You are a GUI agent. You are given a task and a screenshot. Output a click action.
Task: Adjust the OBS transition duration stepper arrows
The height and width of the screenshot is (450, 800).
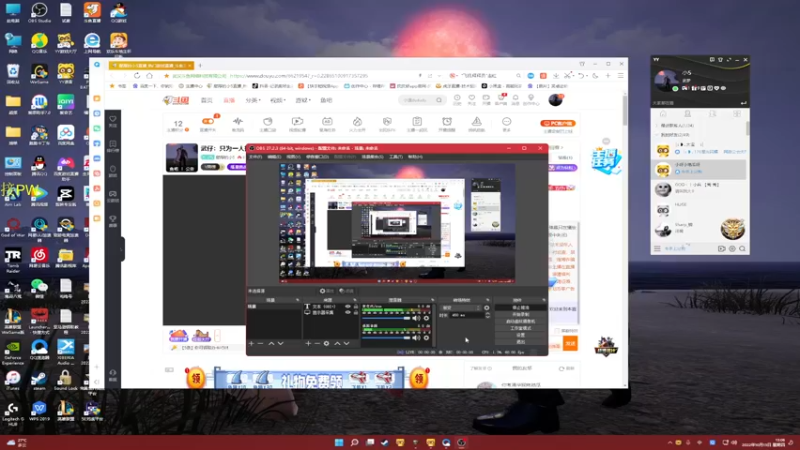pos(487,315)
